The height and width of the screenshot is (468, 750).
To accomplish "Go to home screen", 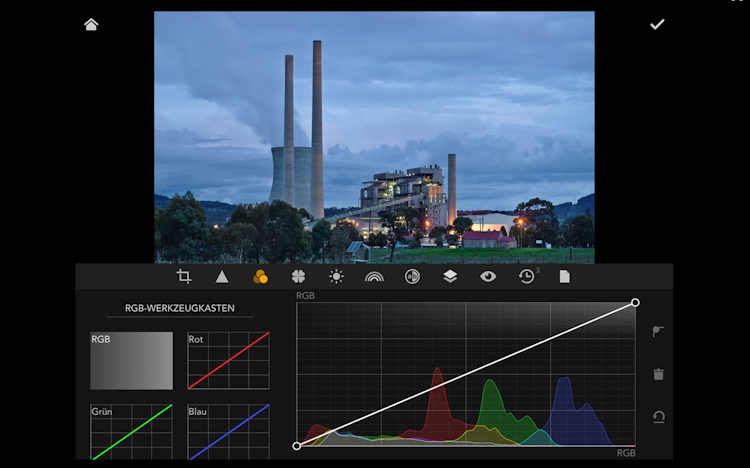I will pyautogui.click(x=91, y=24).
